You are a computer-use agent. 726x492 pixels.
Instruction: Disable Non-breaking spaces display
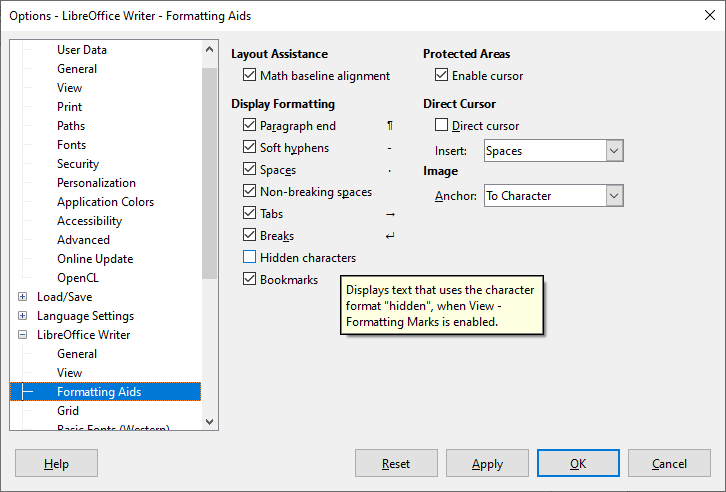coord(249,191)
